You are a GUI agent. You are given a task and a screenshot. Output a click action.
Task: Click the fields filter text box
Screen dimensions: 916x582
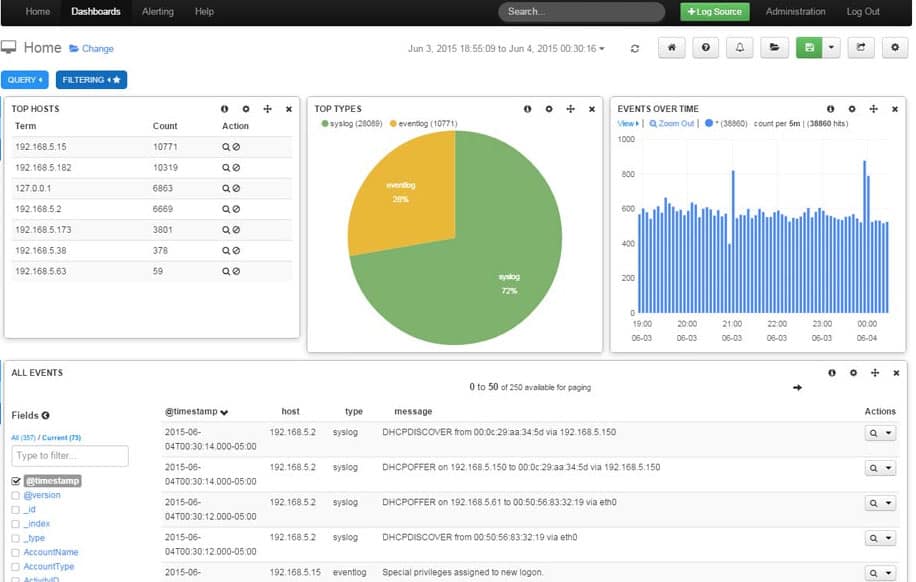[x=70, y=456]
